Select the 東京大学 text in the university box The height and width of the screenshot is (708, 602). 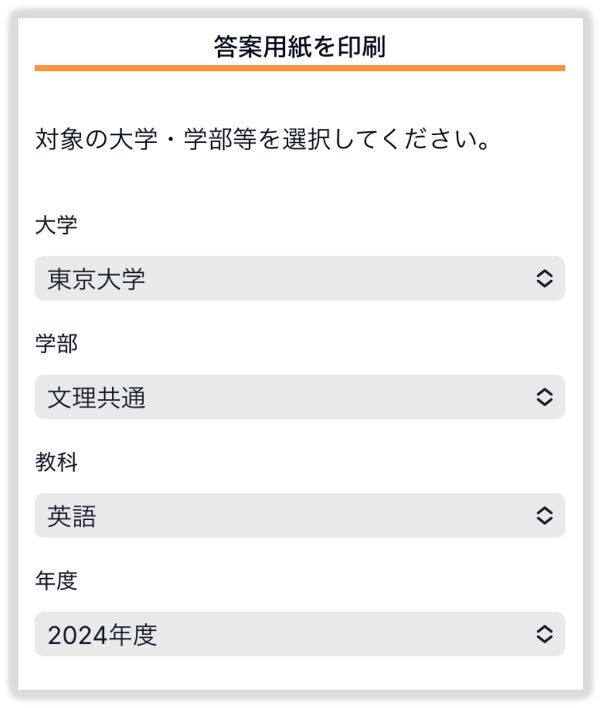pos(96,279)
